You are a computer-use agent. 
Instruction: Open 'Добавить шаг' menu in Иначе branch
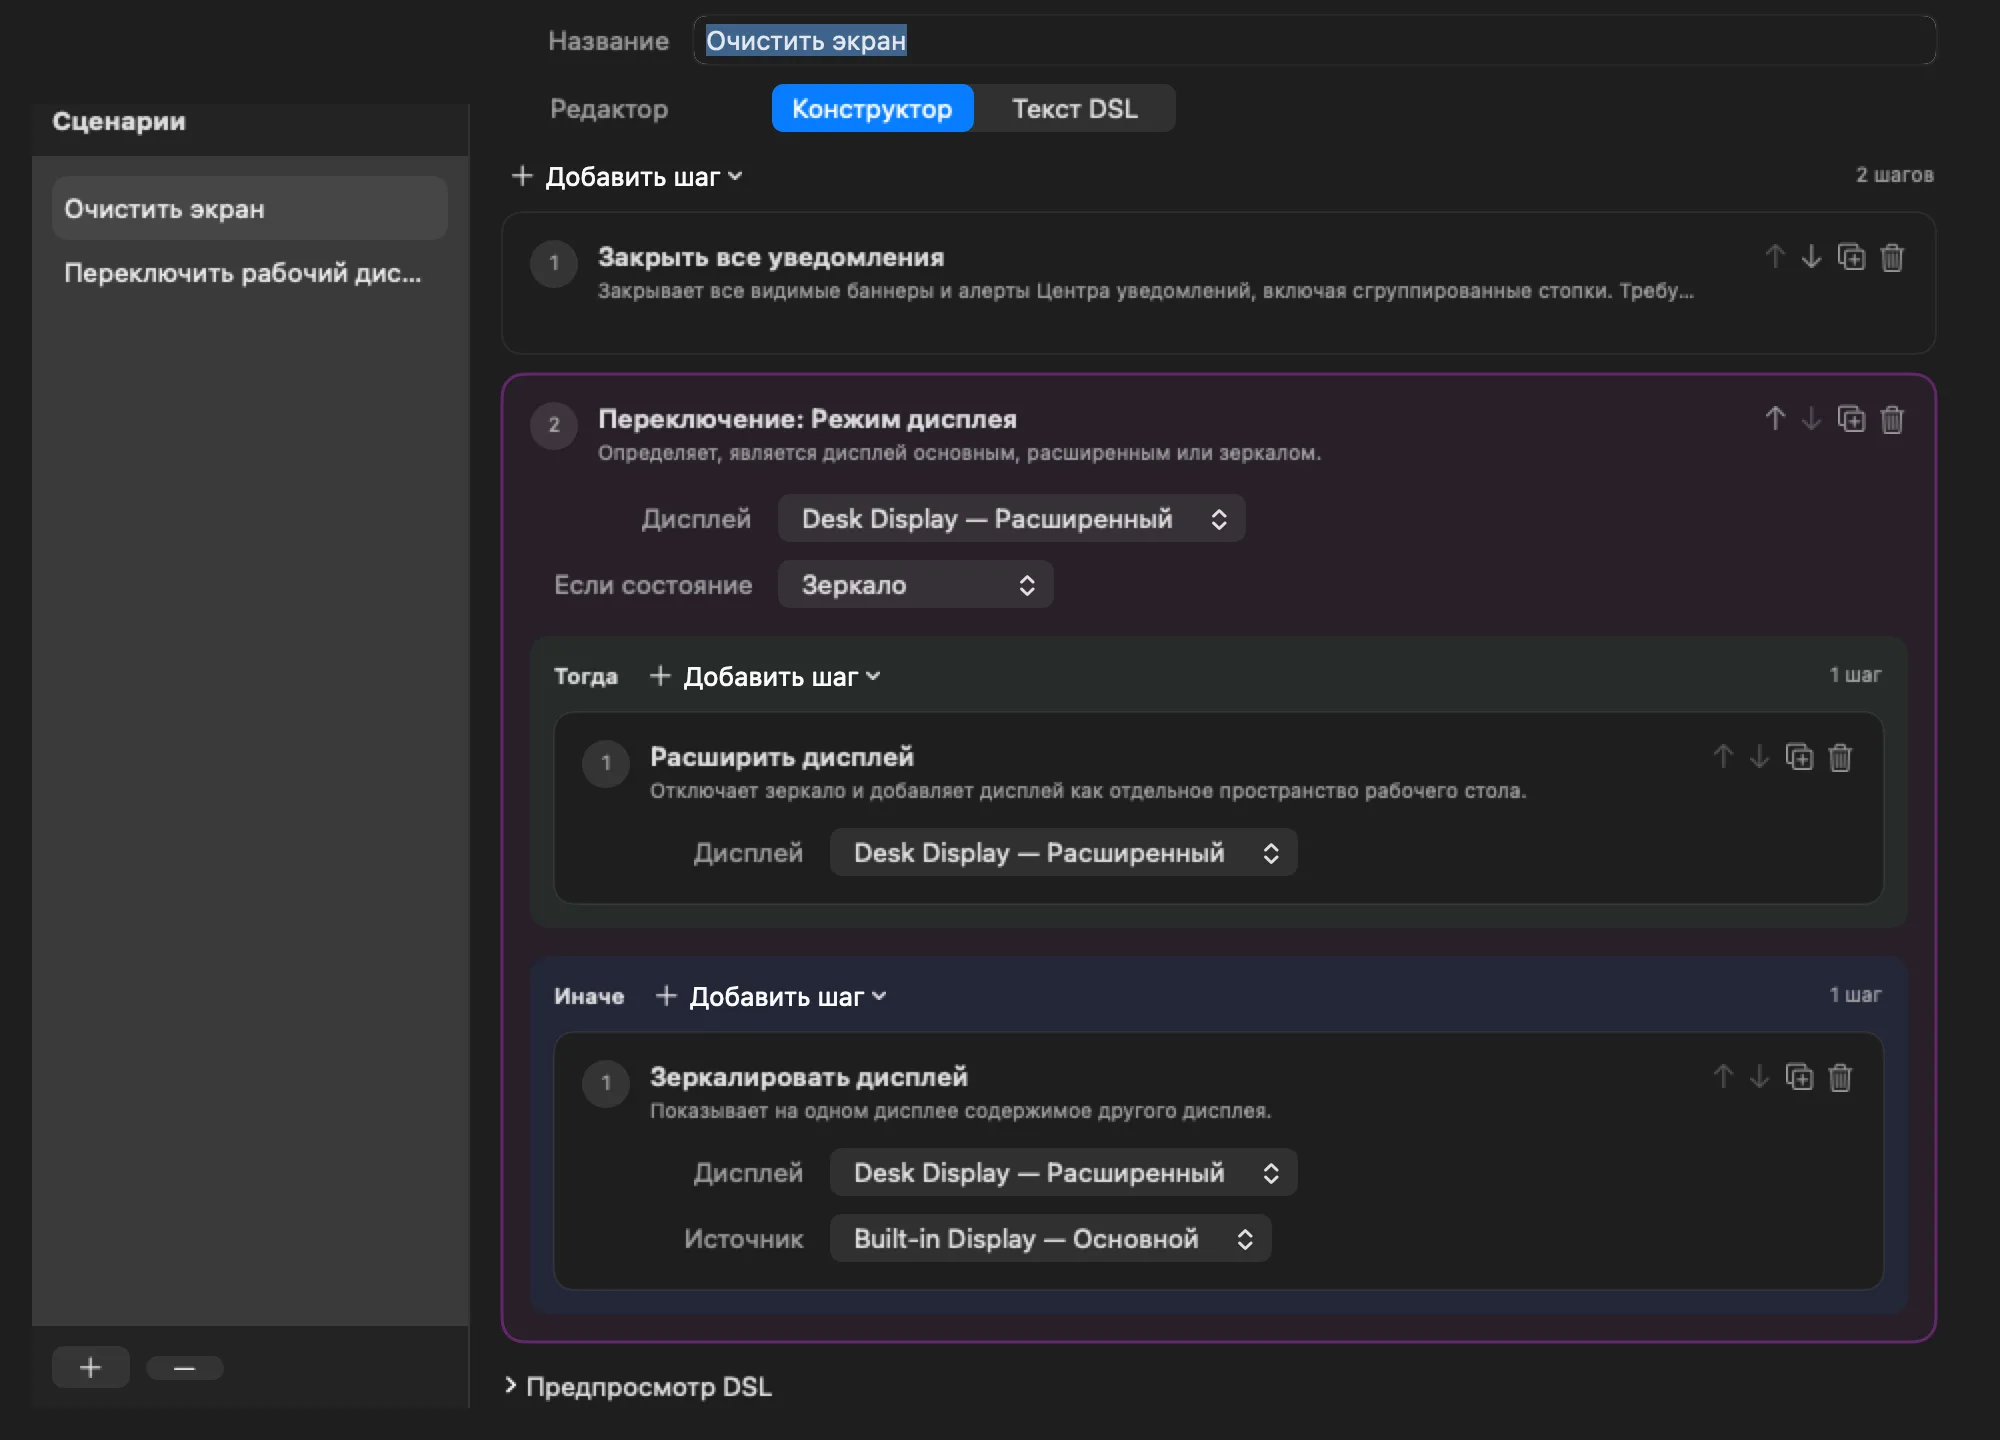[772, 997]
